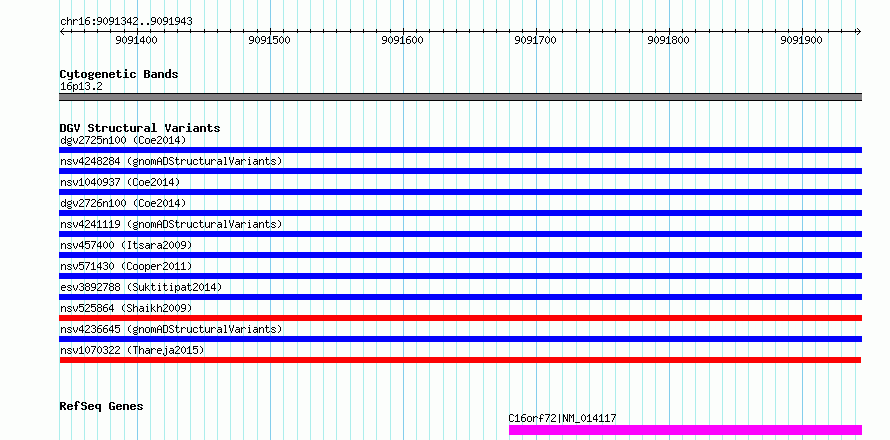Select the blue bar under nsv4241119
The image size is (890, 440).
(x=460, y=234)
